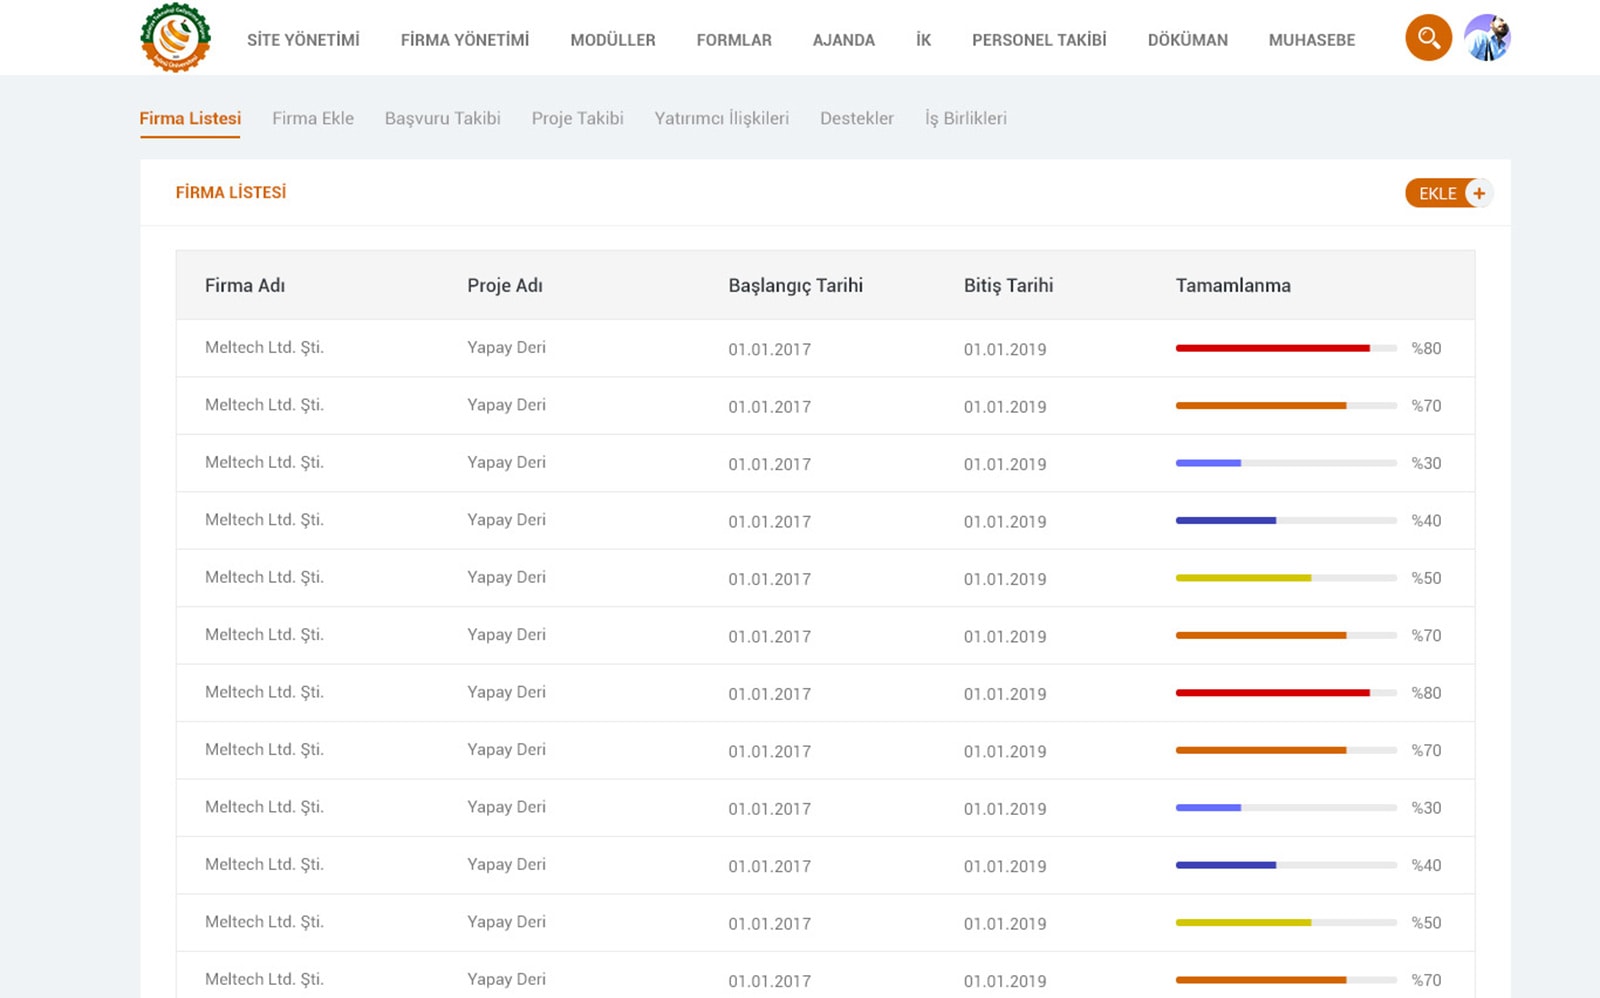Screen dimensions: 1600x998
Task: Switch to the Firma Ekle tab
Action: [313, 118]
